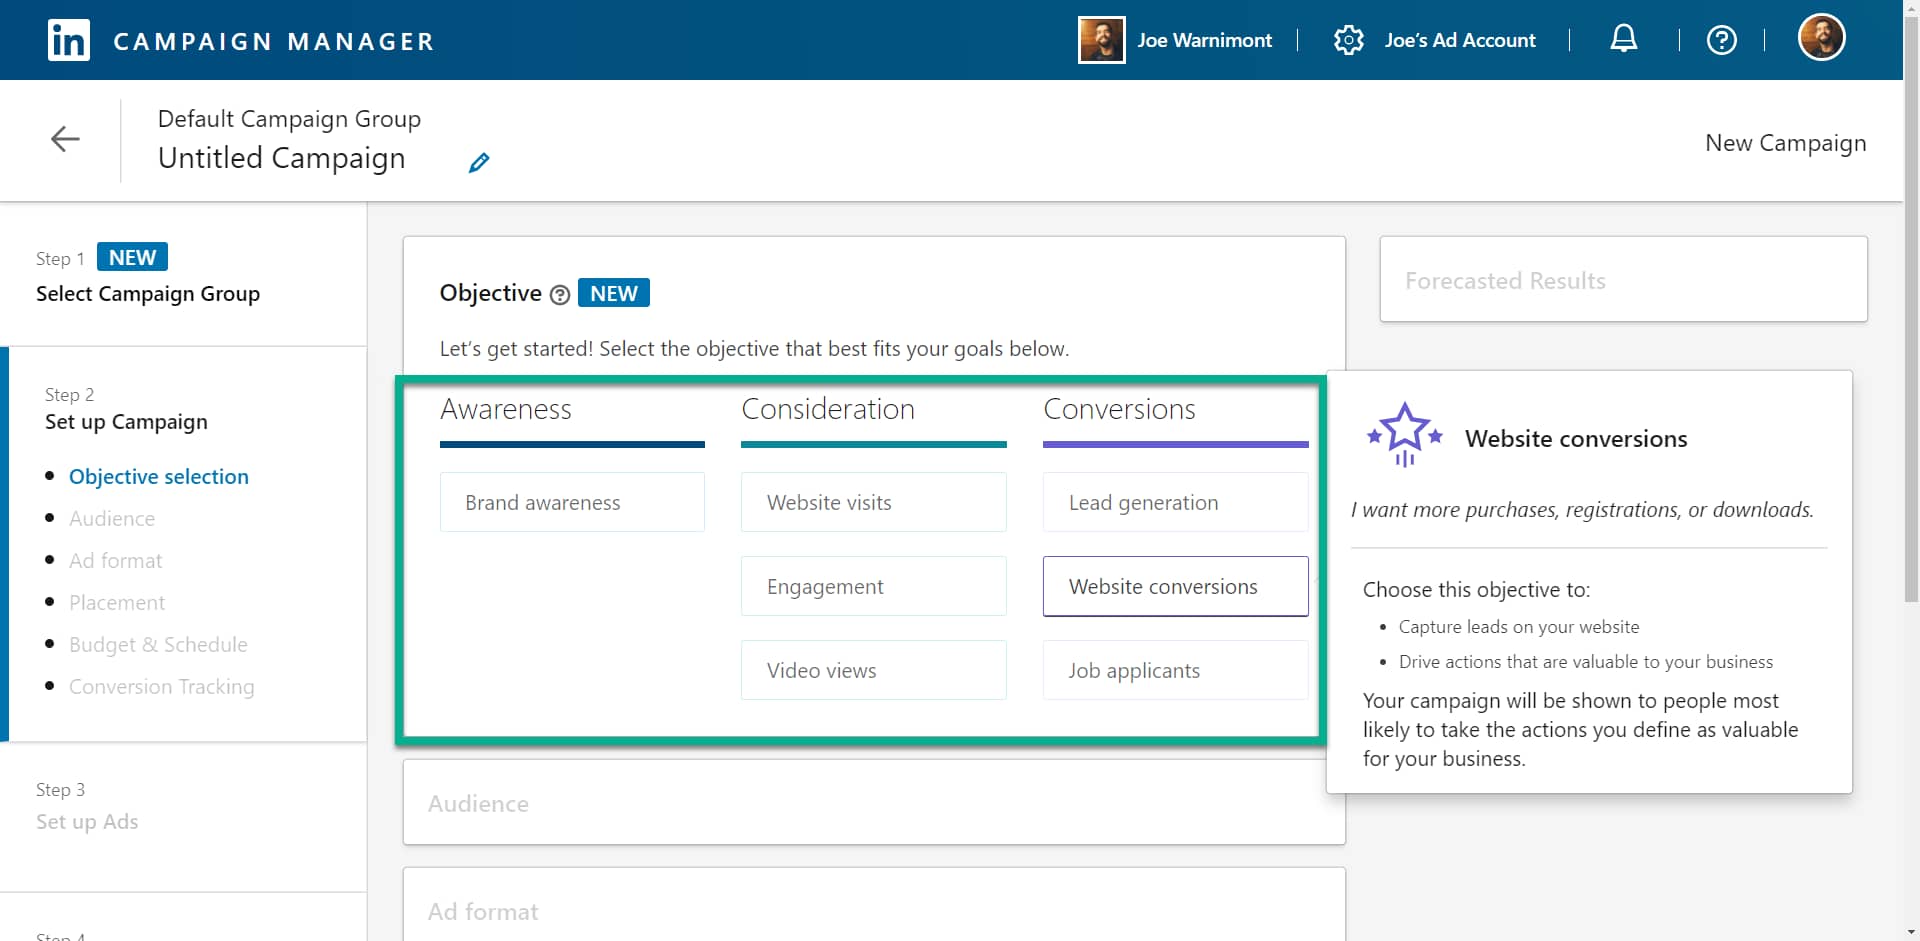This screenshot has width=1920, height=941.
Task: Open the profile avatar menu
Action: pyautogui.click(x=1822, y=38)
